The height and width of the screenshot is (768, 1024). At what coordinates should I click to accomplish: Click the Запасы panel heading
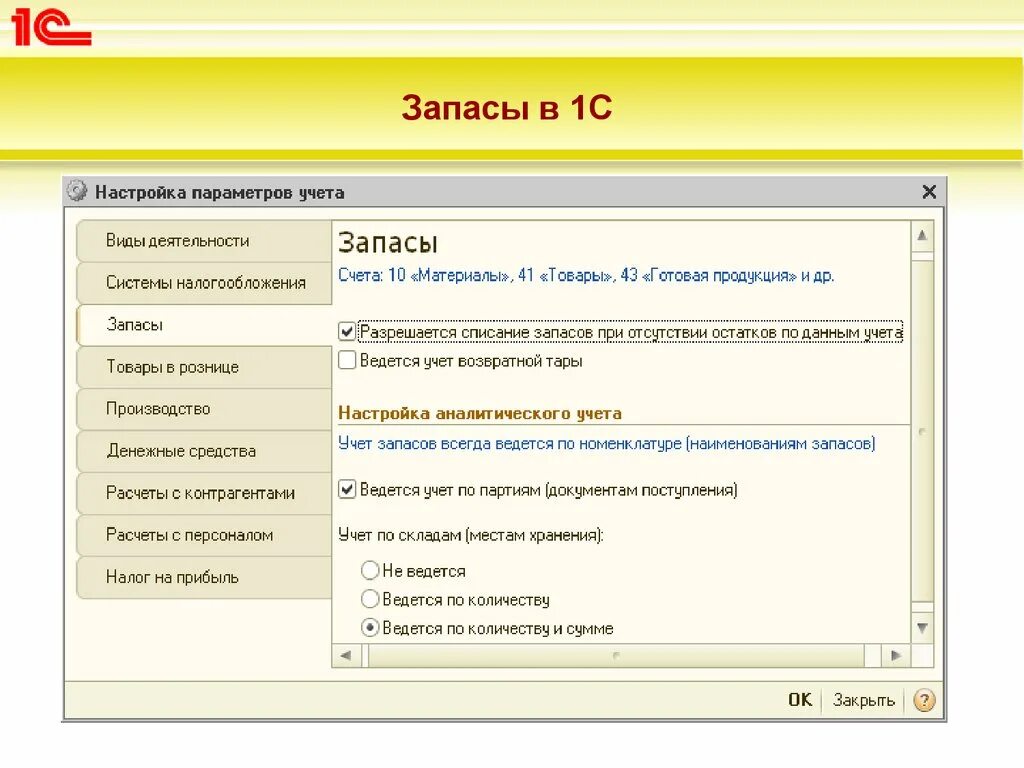[387, 242]
